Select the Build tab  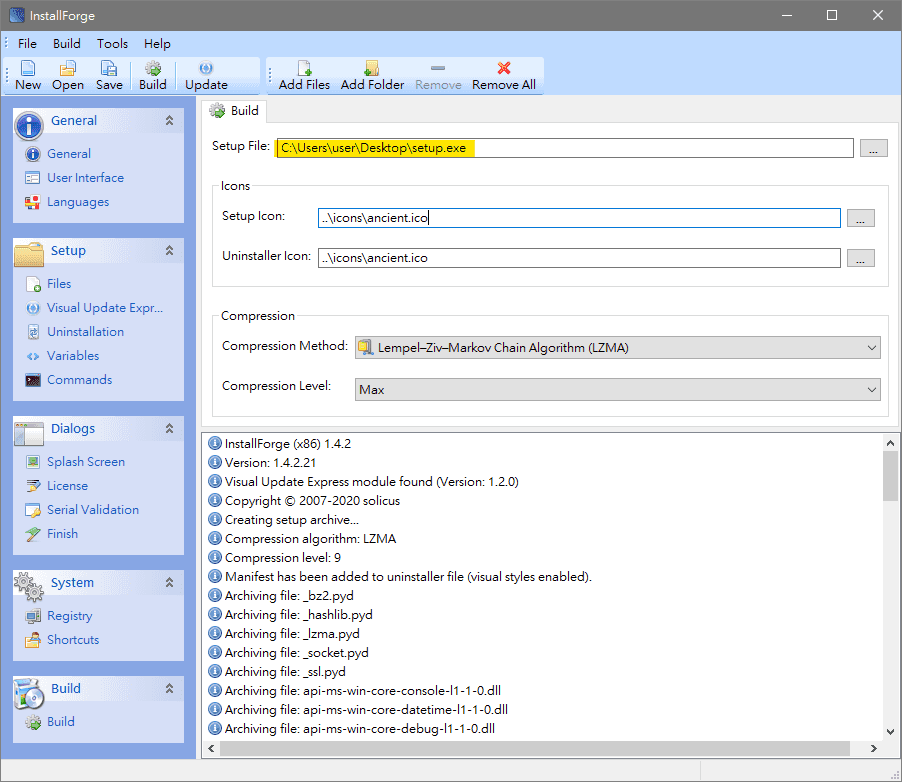[235, 110]
